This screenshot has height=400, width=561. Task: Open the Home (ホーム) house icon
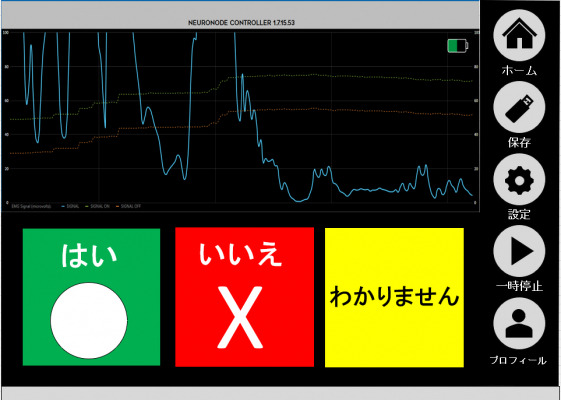click(519, 35)
